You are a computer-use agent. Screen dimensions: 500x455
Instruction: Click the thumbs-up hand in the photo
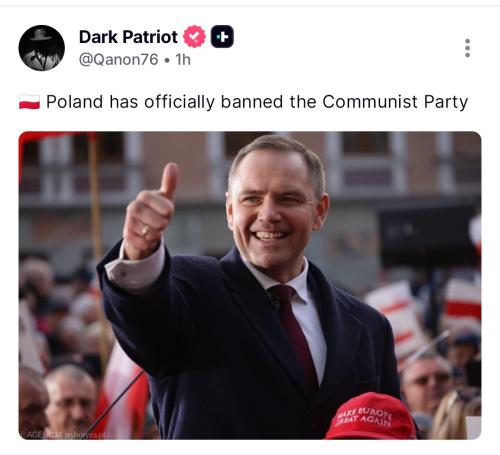pyautogui.click(x=151, y=211)
